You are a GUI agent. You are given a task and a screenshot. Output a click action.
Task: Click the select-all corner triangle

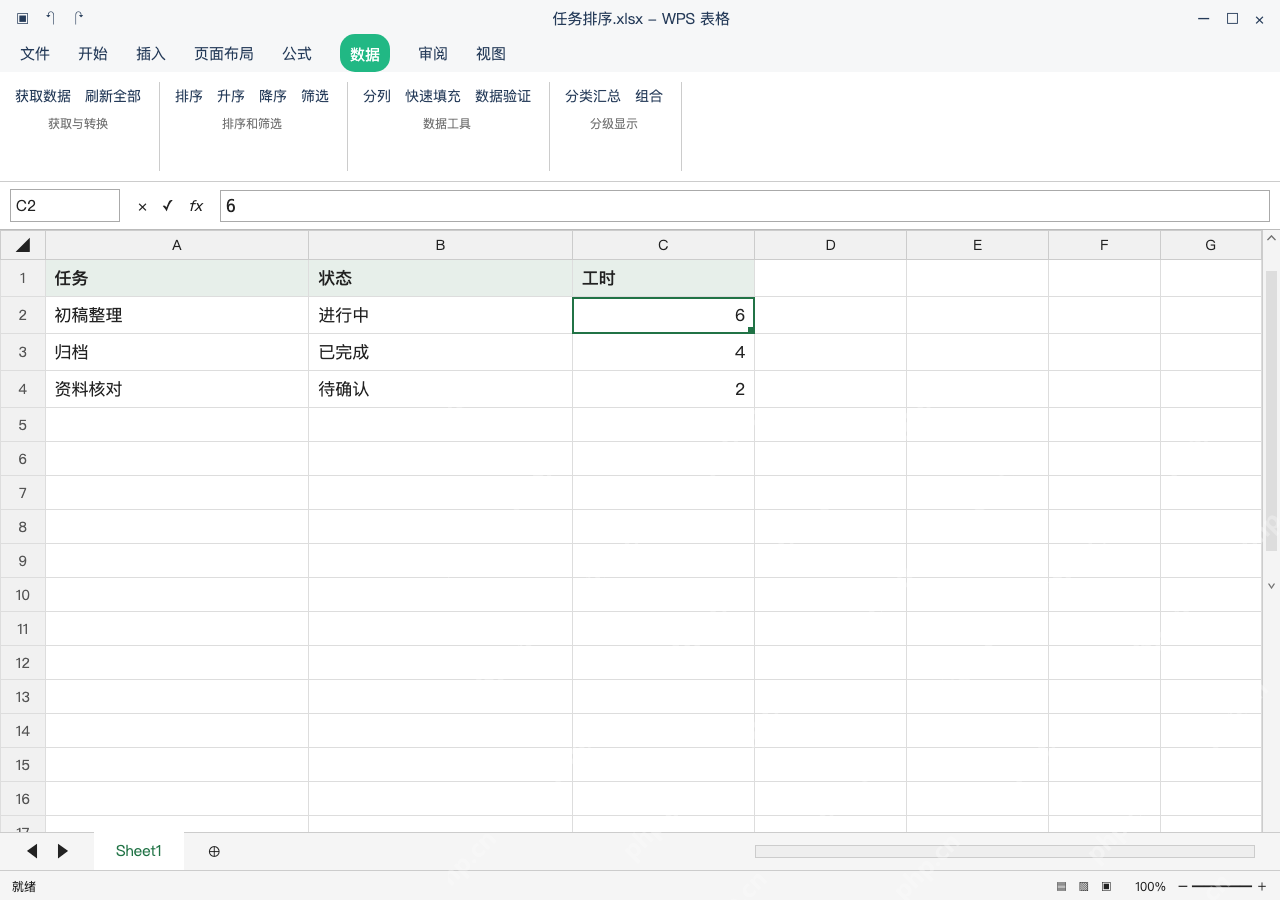(23, 245)
